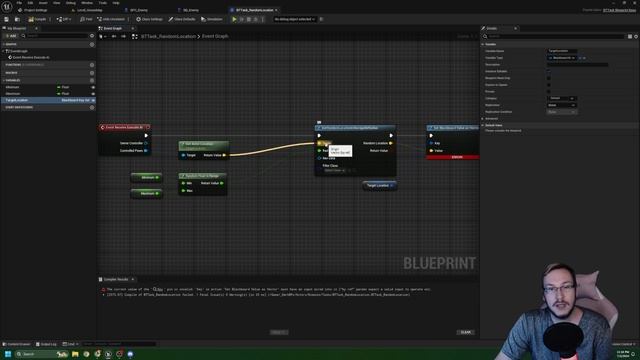Collapse the Variables section

tap(4, 80)
